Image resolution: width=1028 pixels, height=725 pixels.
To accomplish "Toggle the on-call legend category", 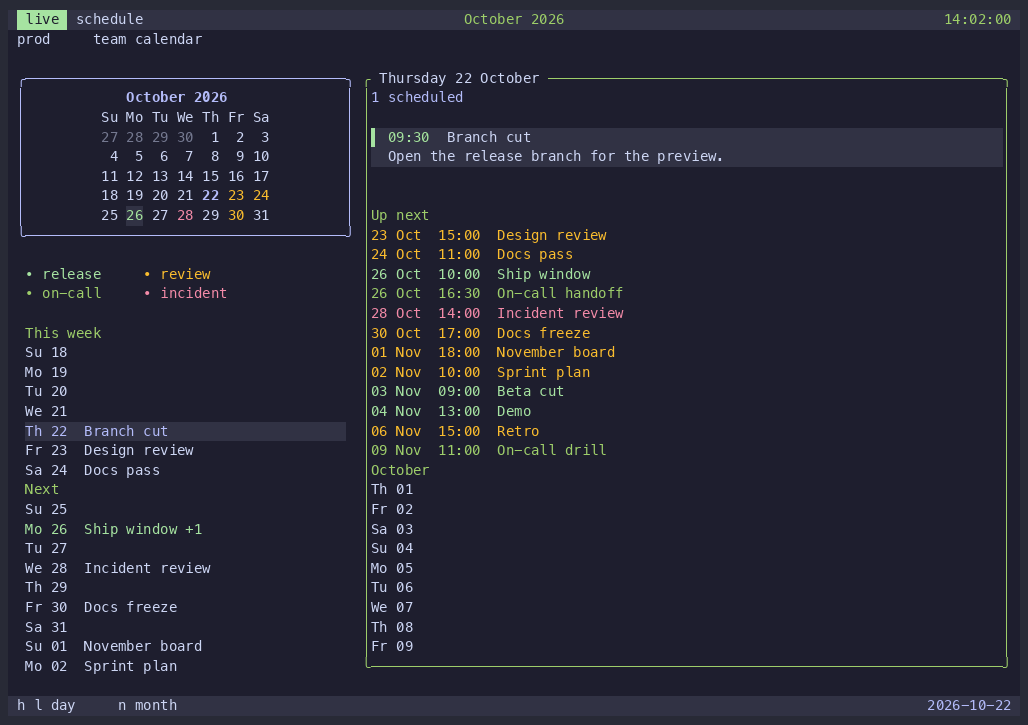I will pyautogui.click(x=64, y=293).
